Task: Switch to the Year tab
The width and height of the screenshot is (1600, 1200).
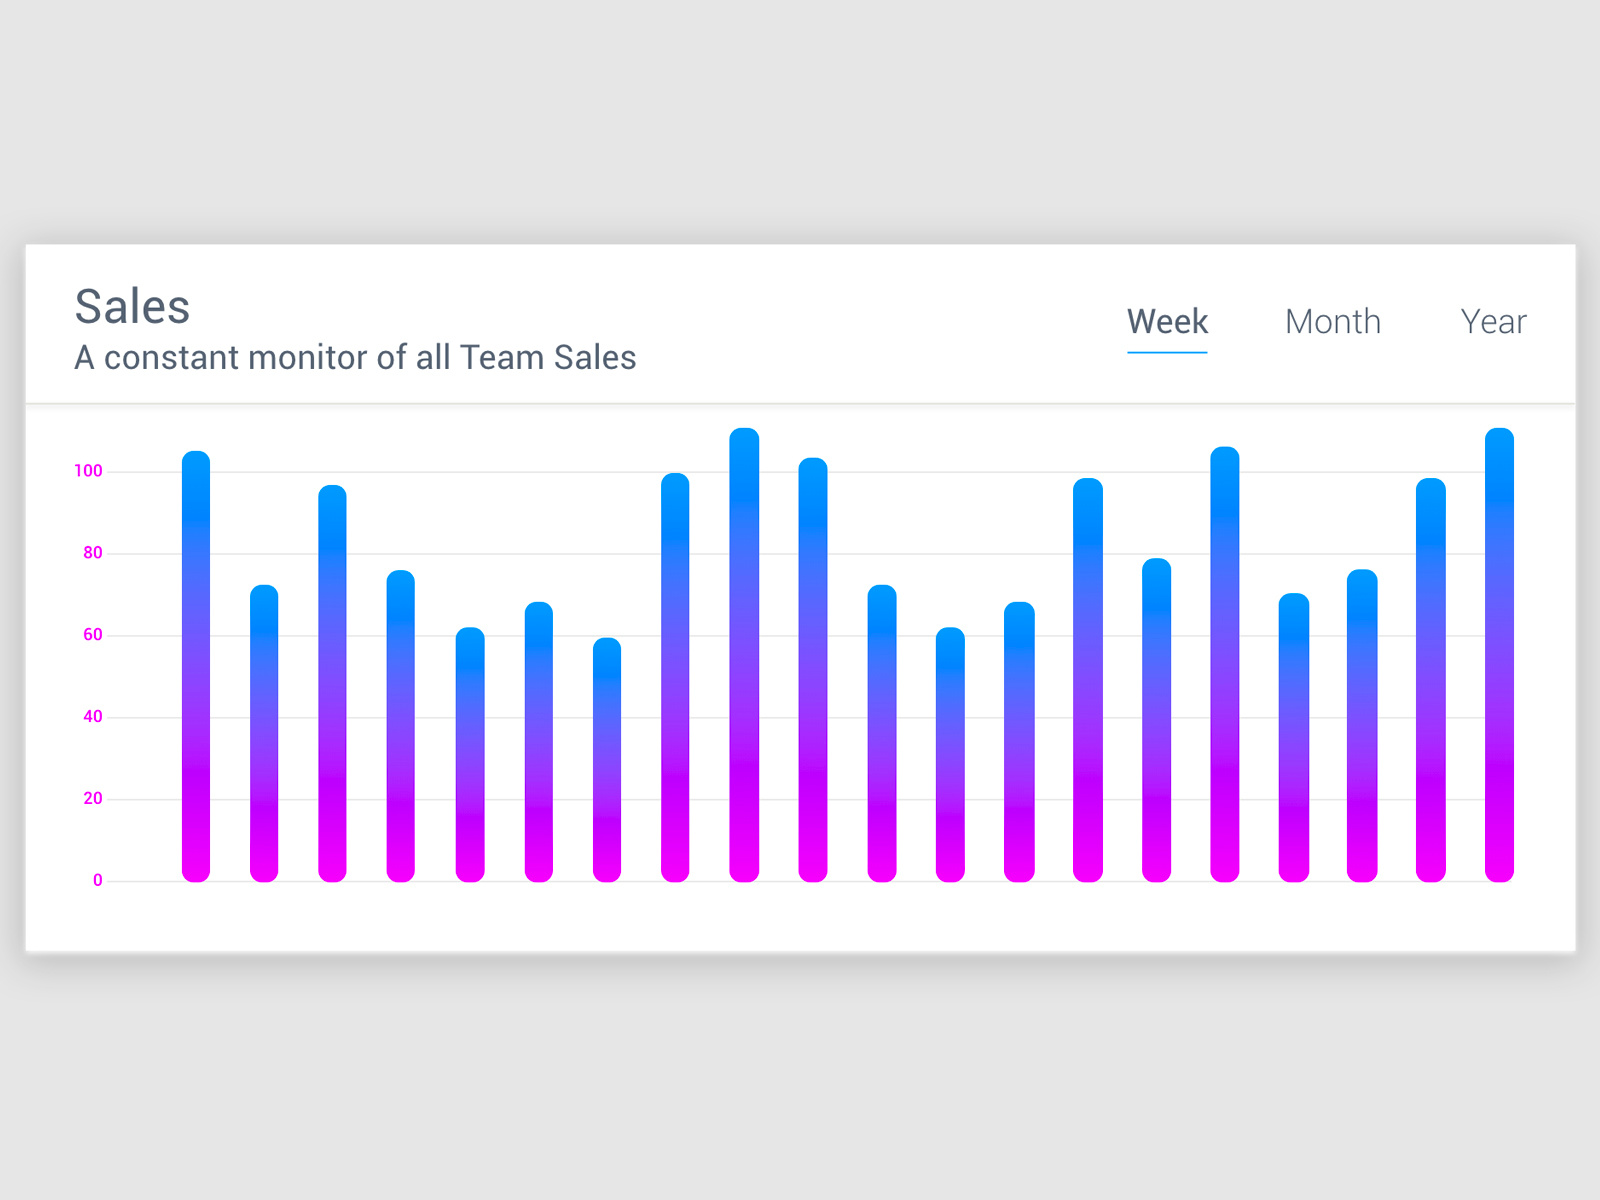Action: pos(1493,322)
